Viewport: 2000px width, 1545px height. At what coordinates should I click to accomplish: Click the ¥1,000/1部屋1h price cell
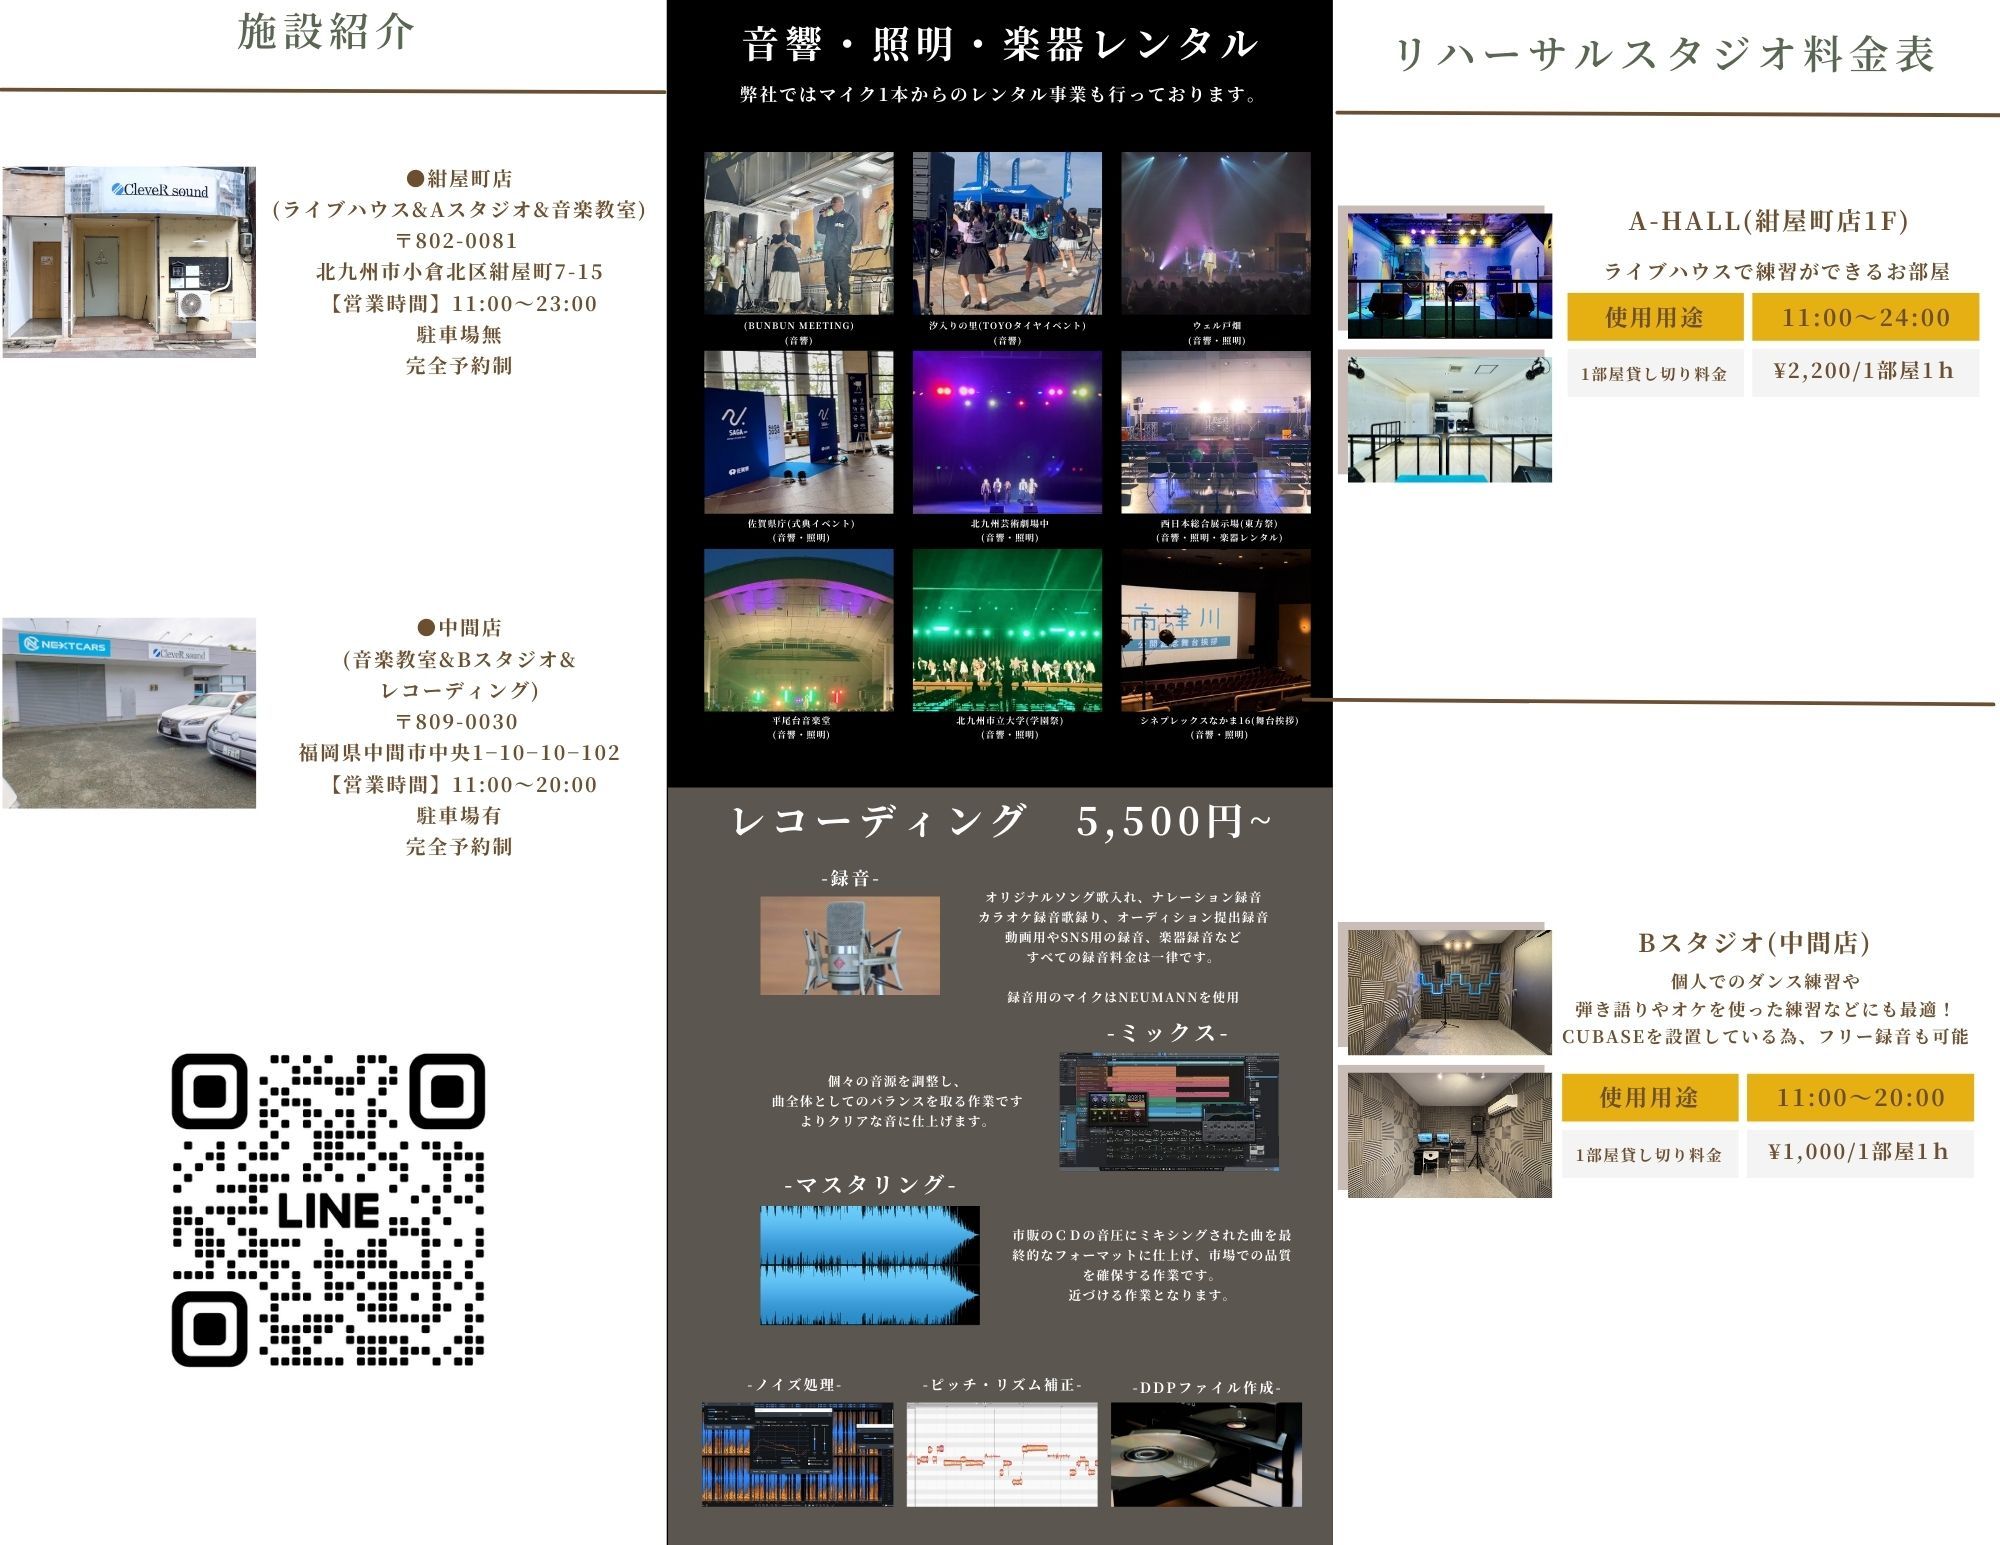1859,1153
